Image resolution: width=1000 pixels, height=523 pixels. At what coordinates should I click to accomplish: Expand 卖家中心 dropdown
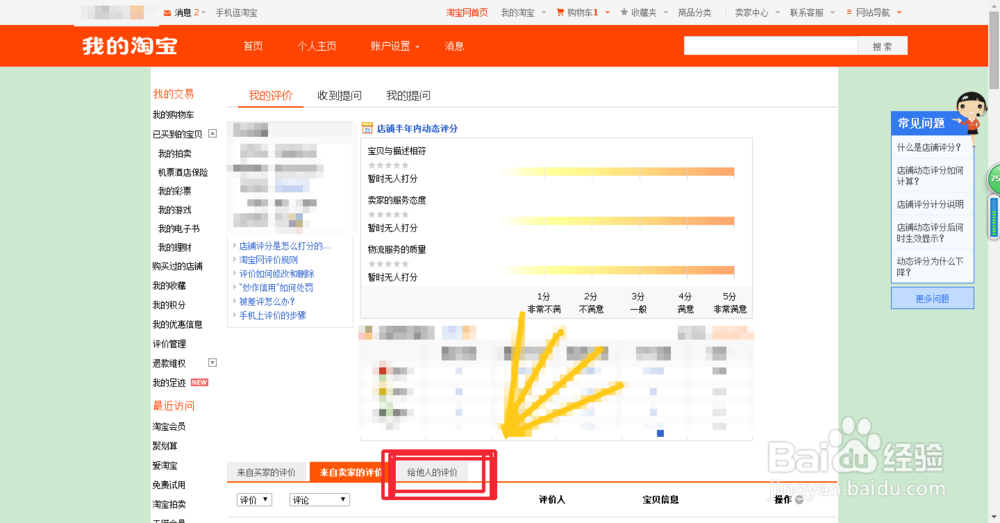[777, 12]
